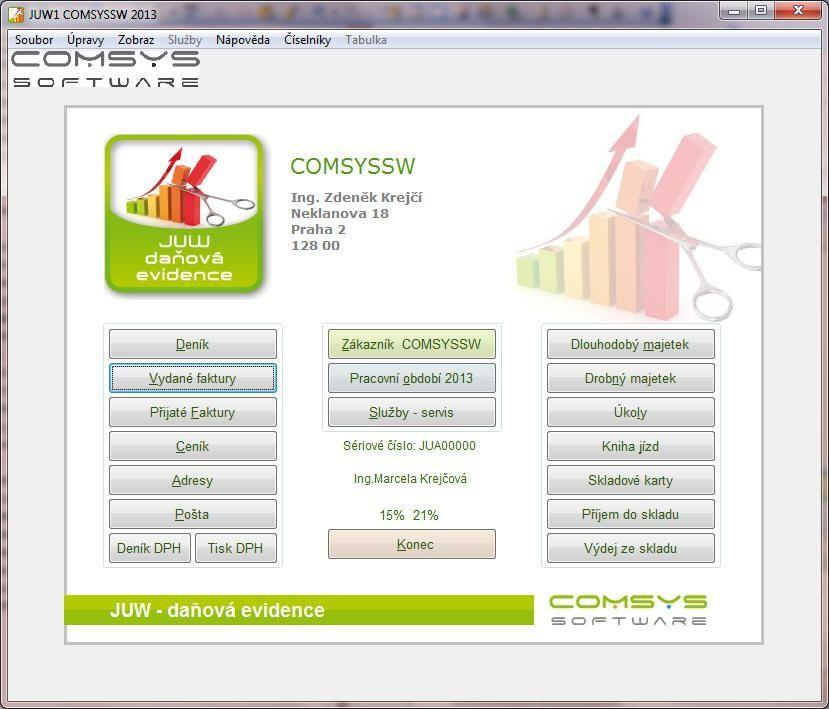The image size is (829, 709).
Task: Open the Soubor menu
Action: 34,40
